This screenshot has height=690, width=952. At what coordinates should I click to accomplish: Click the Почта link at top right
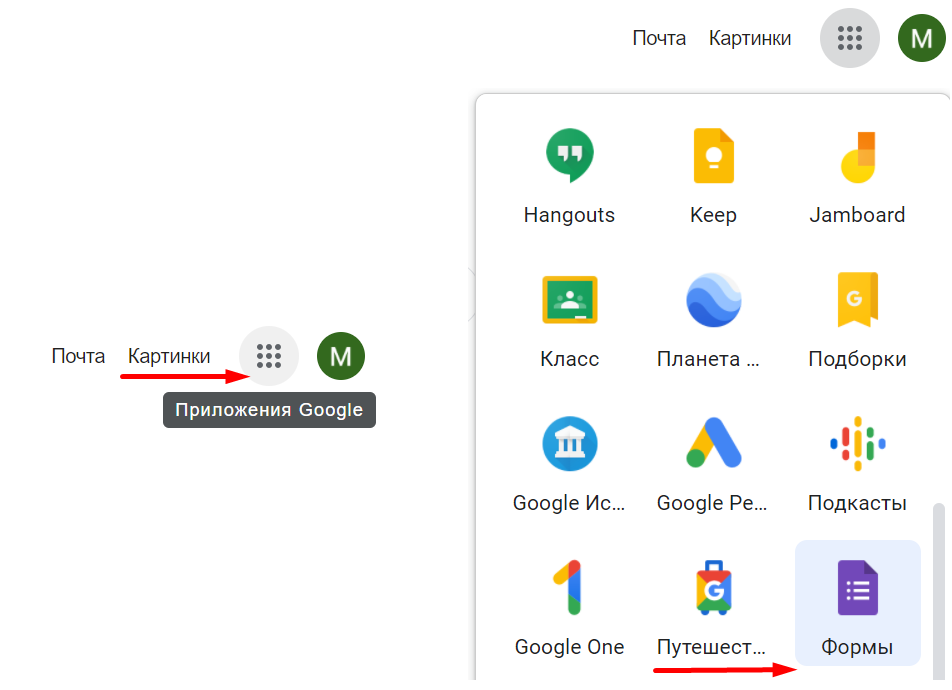coord(659,38)
